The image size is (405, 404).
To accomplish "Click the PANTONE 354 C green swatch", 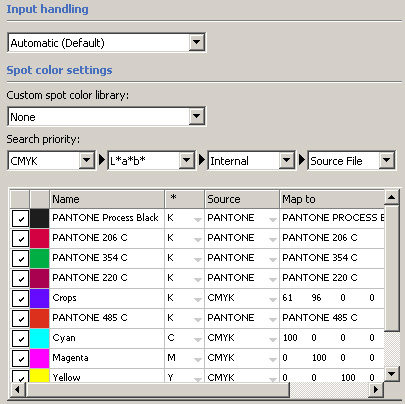I will 40,258.
